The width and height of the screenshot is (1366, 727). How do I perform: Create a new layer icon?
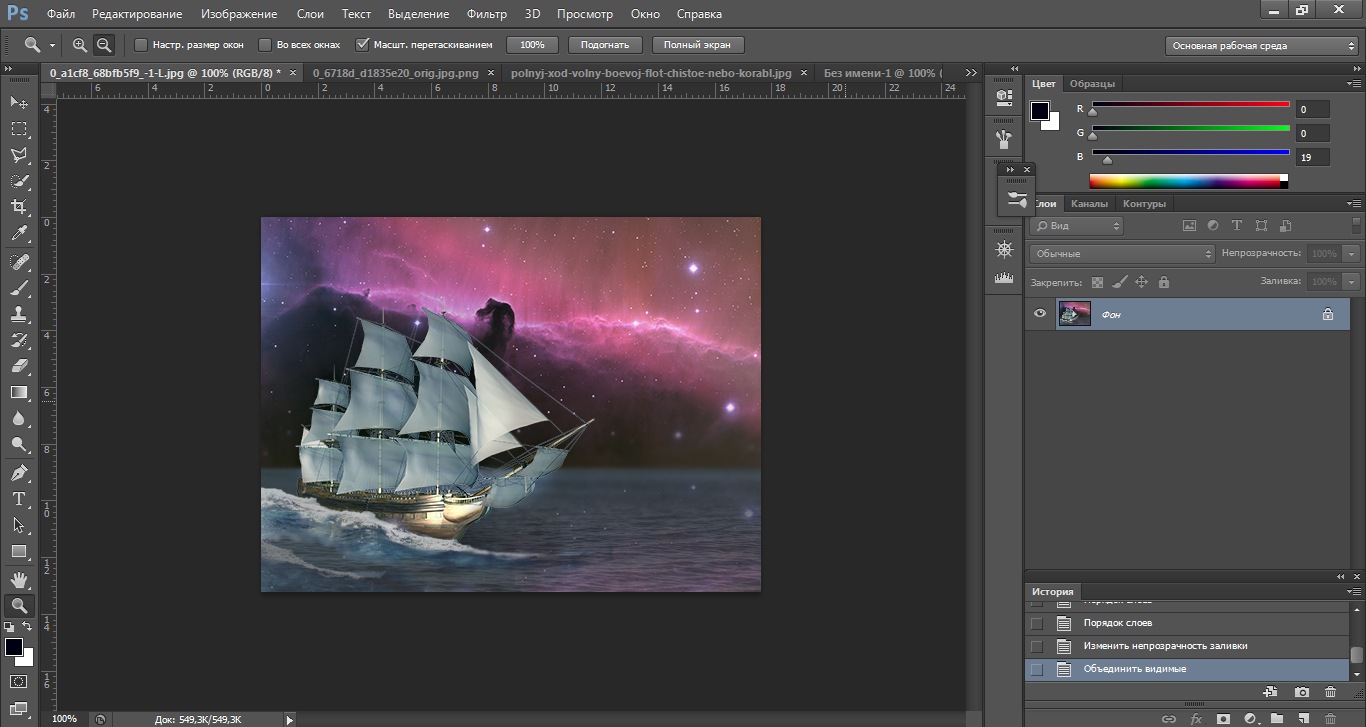point(1304,718)
